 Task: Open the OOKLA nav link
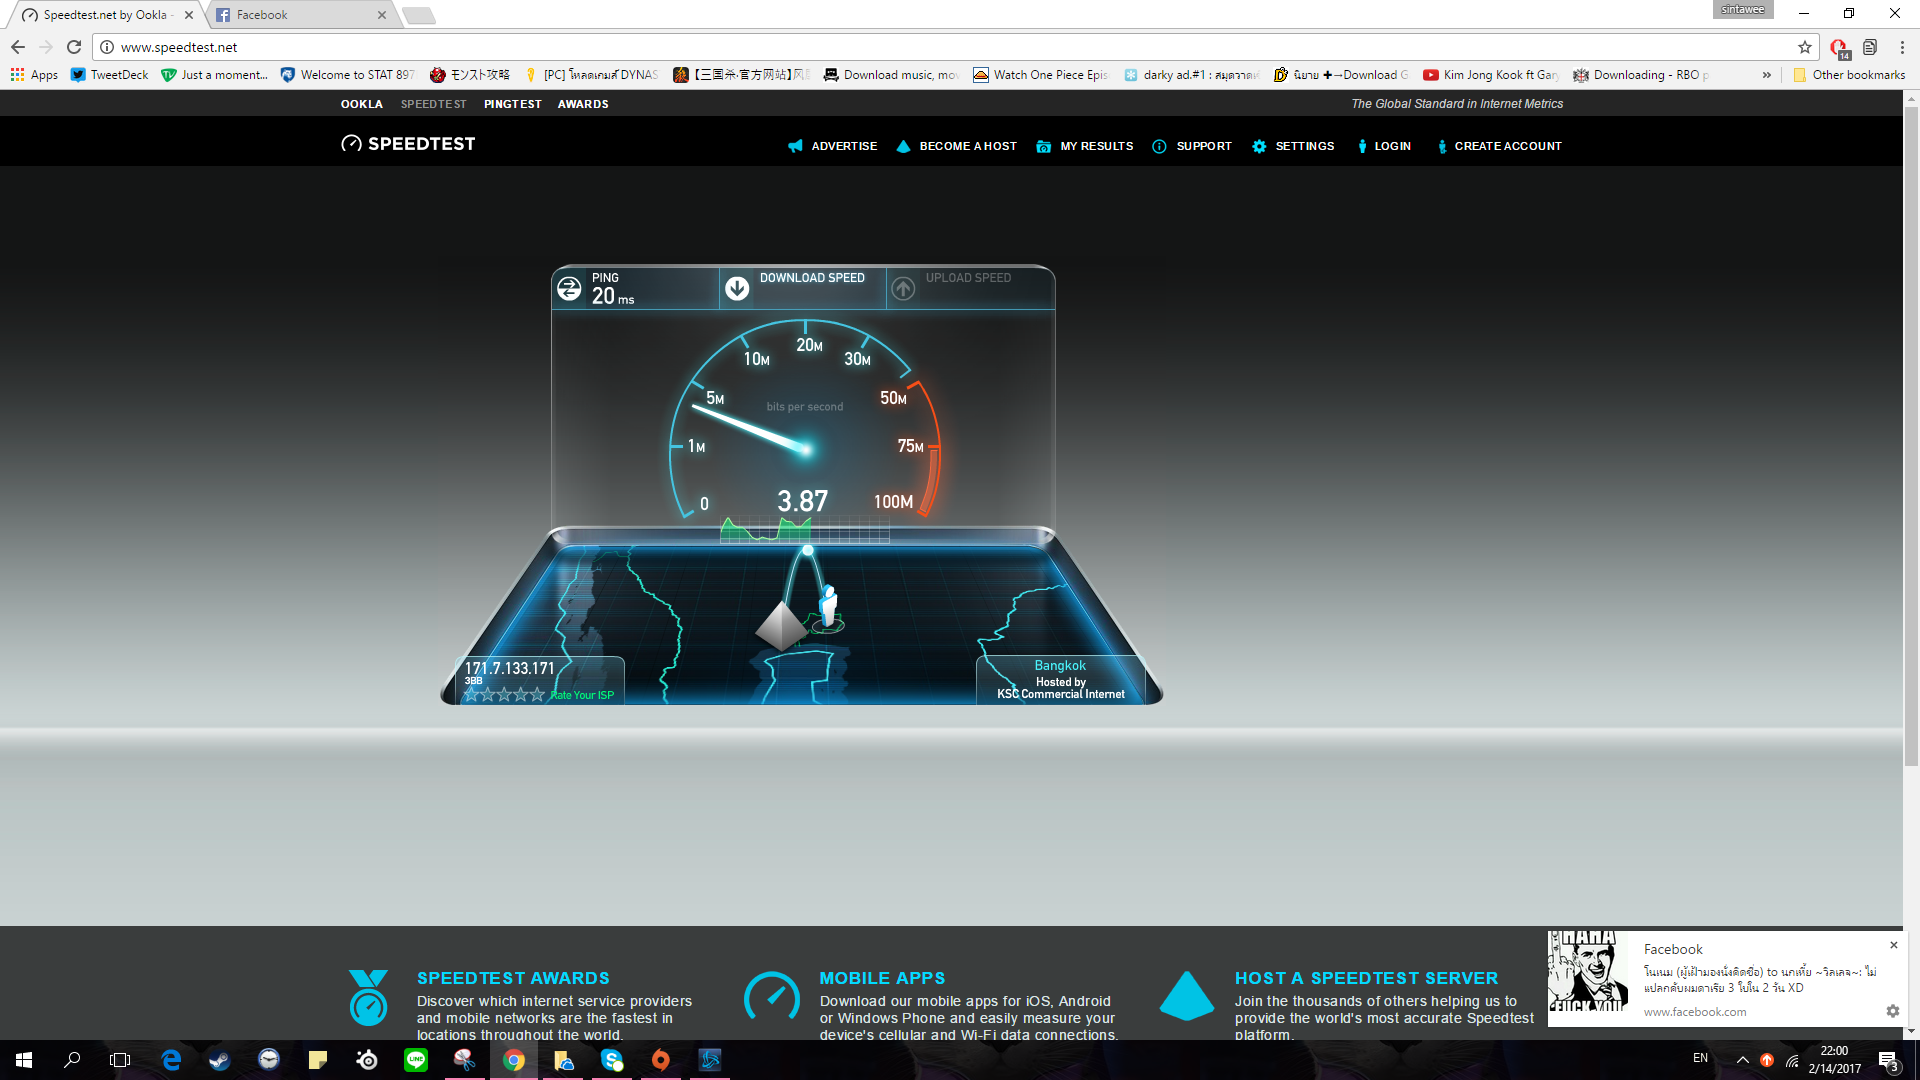click(361, 104)
